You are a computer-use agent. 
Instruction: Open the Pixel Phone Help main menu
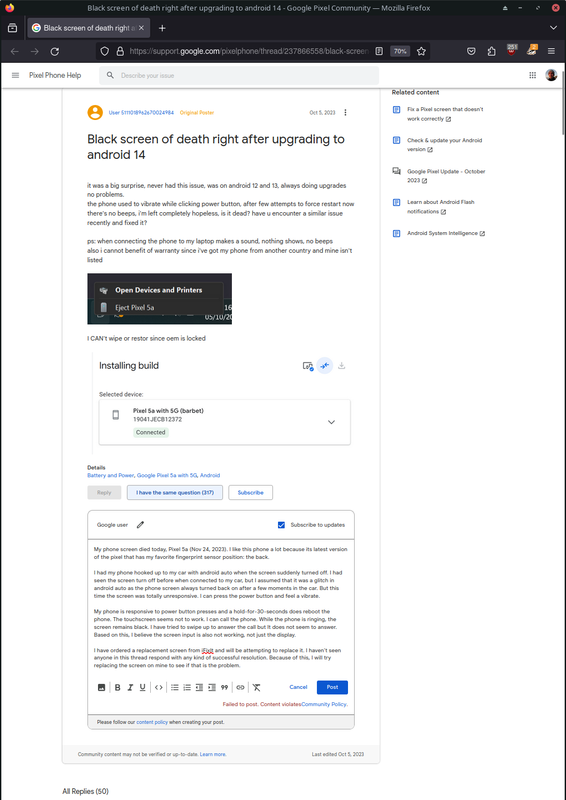click(x=15, y=76)
